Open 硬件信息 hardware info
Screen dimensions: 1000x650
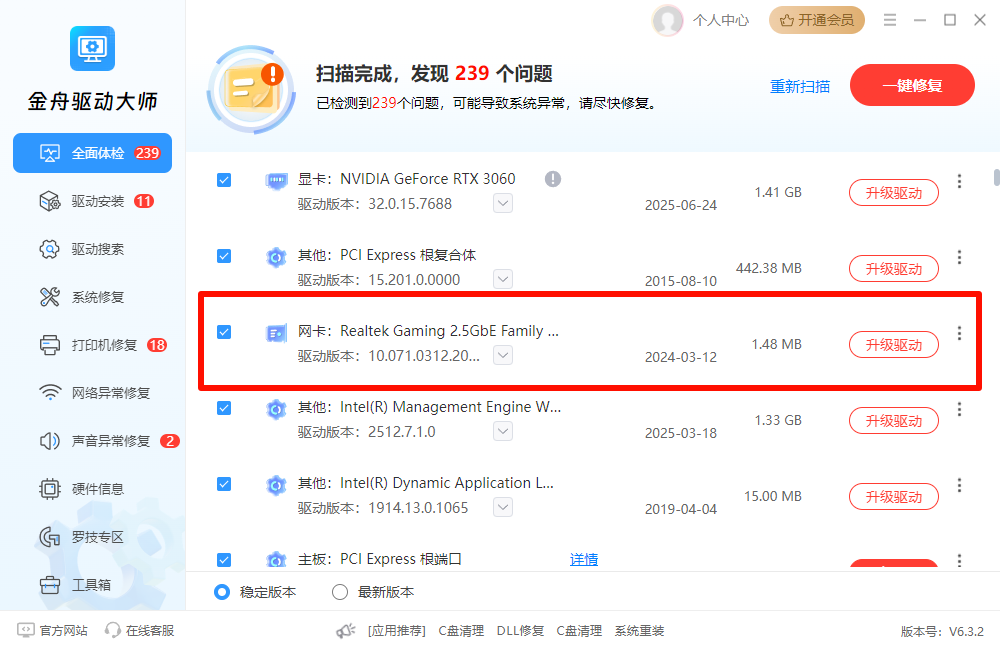(82, 489)
